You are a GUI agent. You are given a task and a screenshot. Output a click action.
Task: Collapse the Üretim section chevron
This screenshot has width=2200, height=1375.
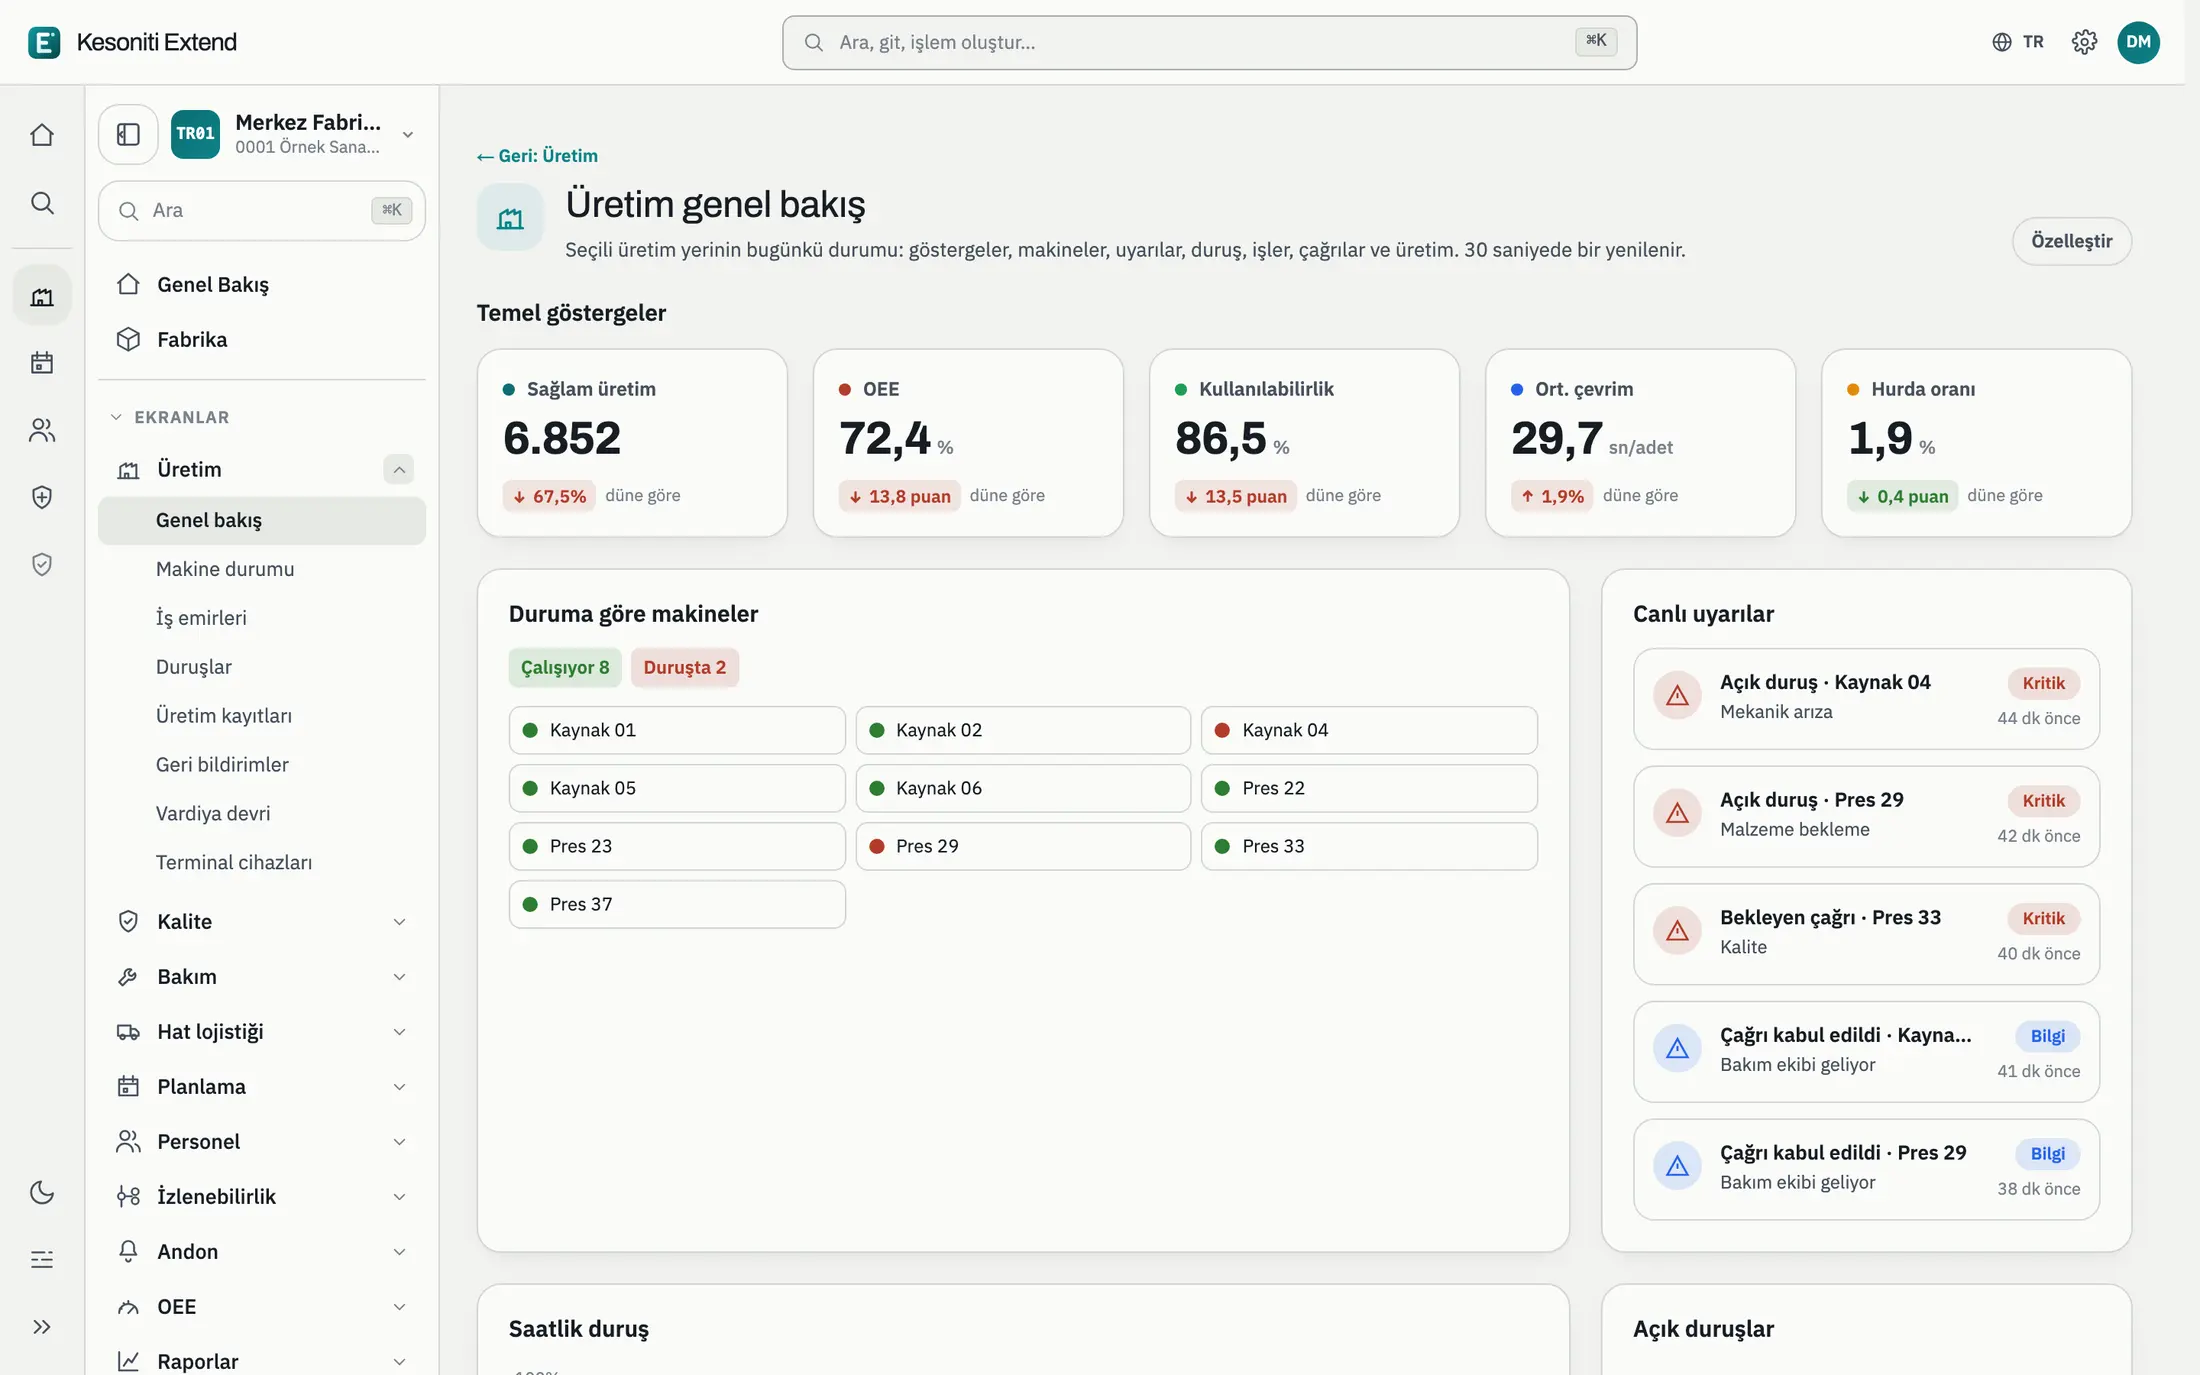tap(398, 469)
